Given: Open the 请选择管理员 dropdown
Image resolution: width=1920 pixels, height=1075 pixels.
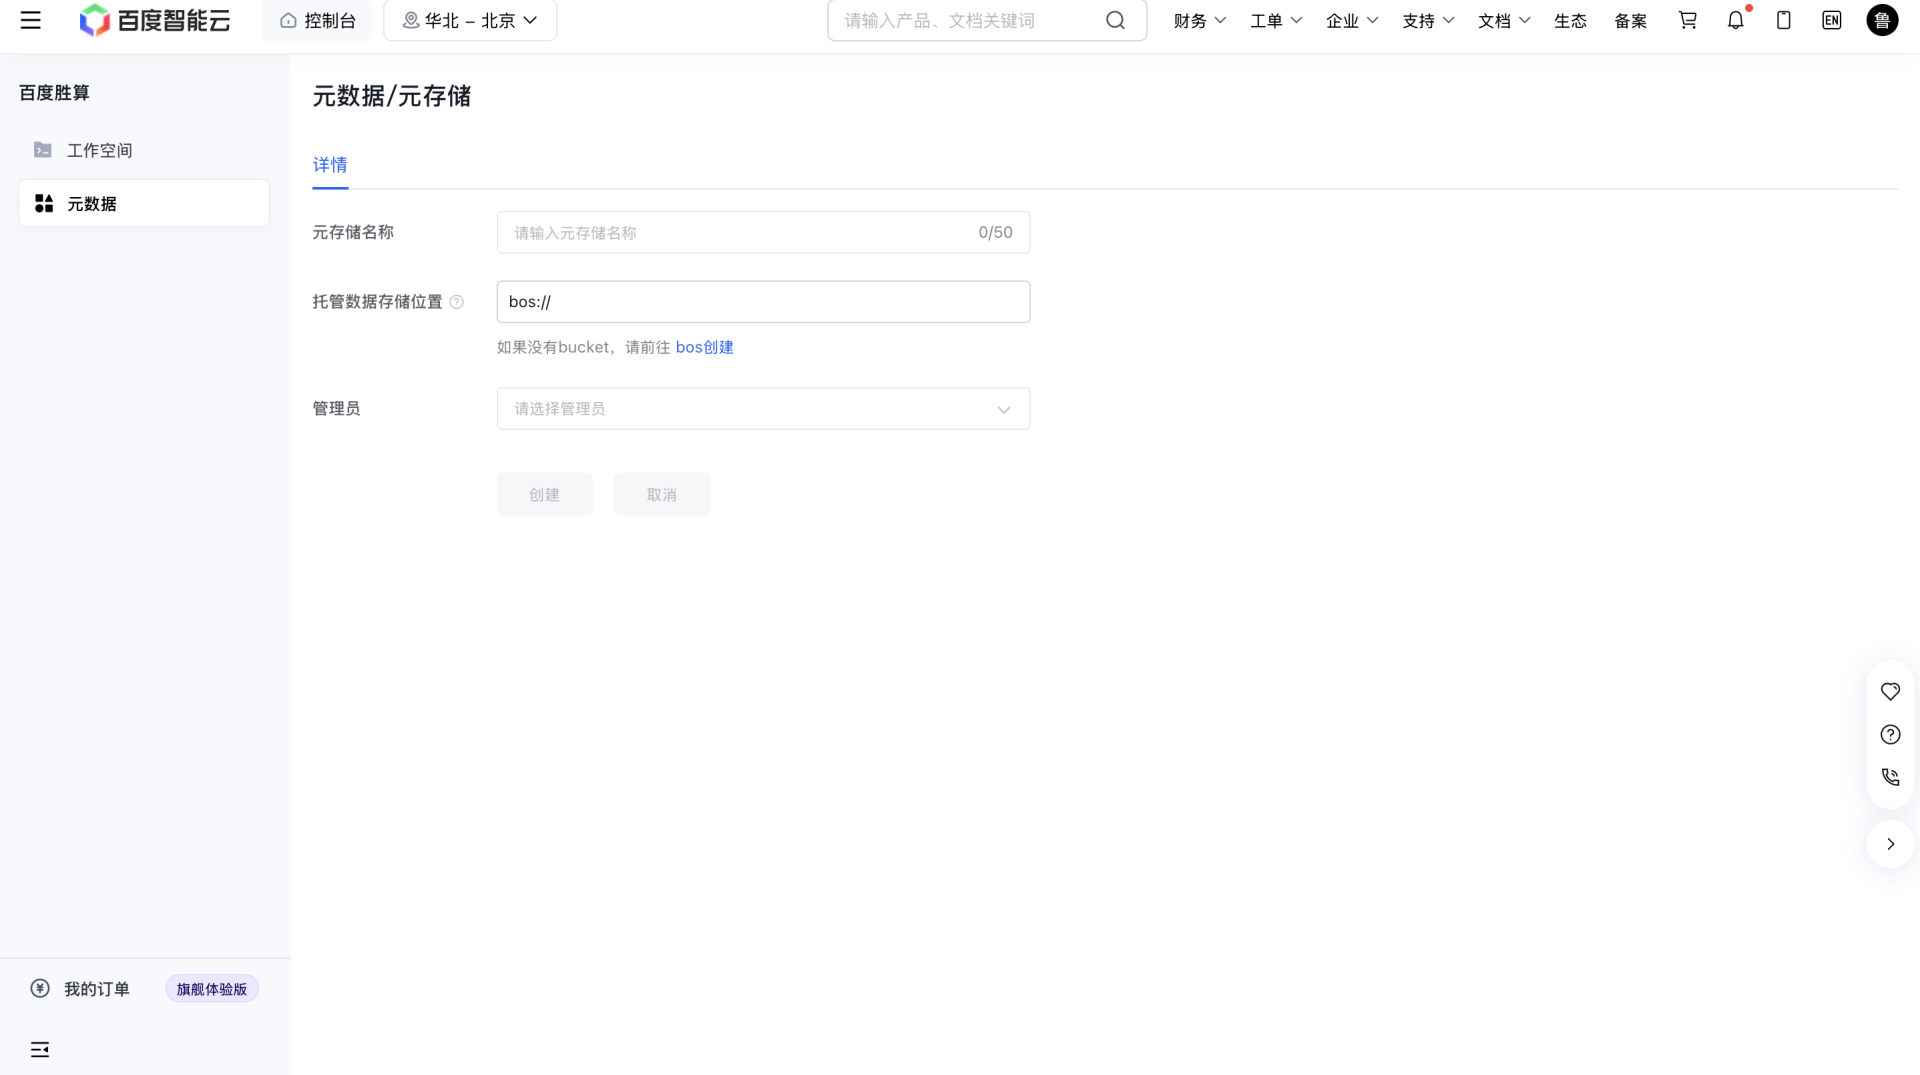Looking at the screenshot, I should (x=763, y=409).
